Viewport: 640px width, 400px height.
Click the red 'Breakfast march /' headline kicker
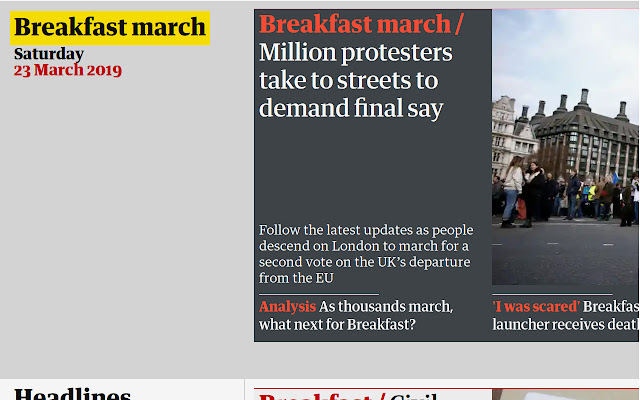coord(360,25)
